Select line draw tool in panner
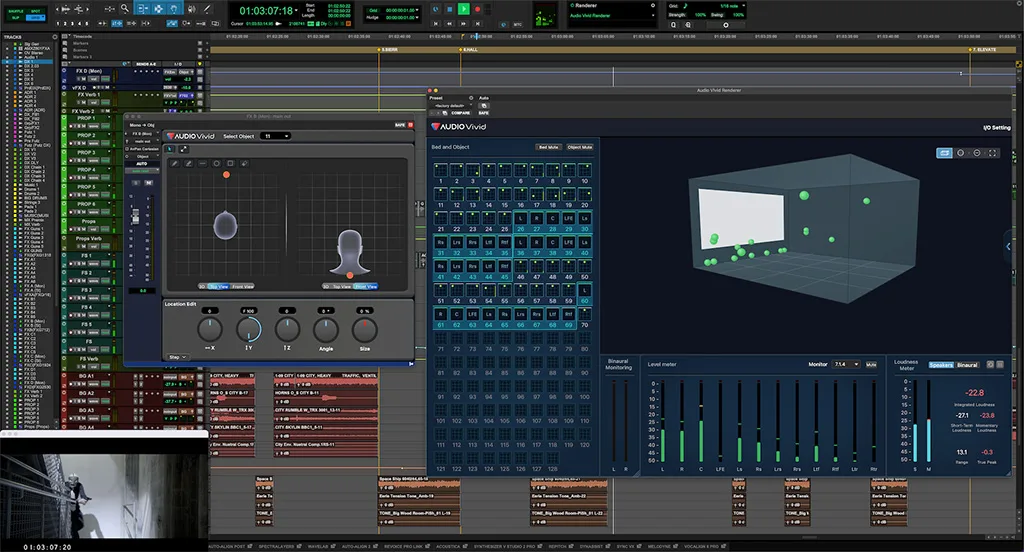This screenshot has width=1024, height=552. (x=202, y=163)
